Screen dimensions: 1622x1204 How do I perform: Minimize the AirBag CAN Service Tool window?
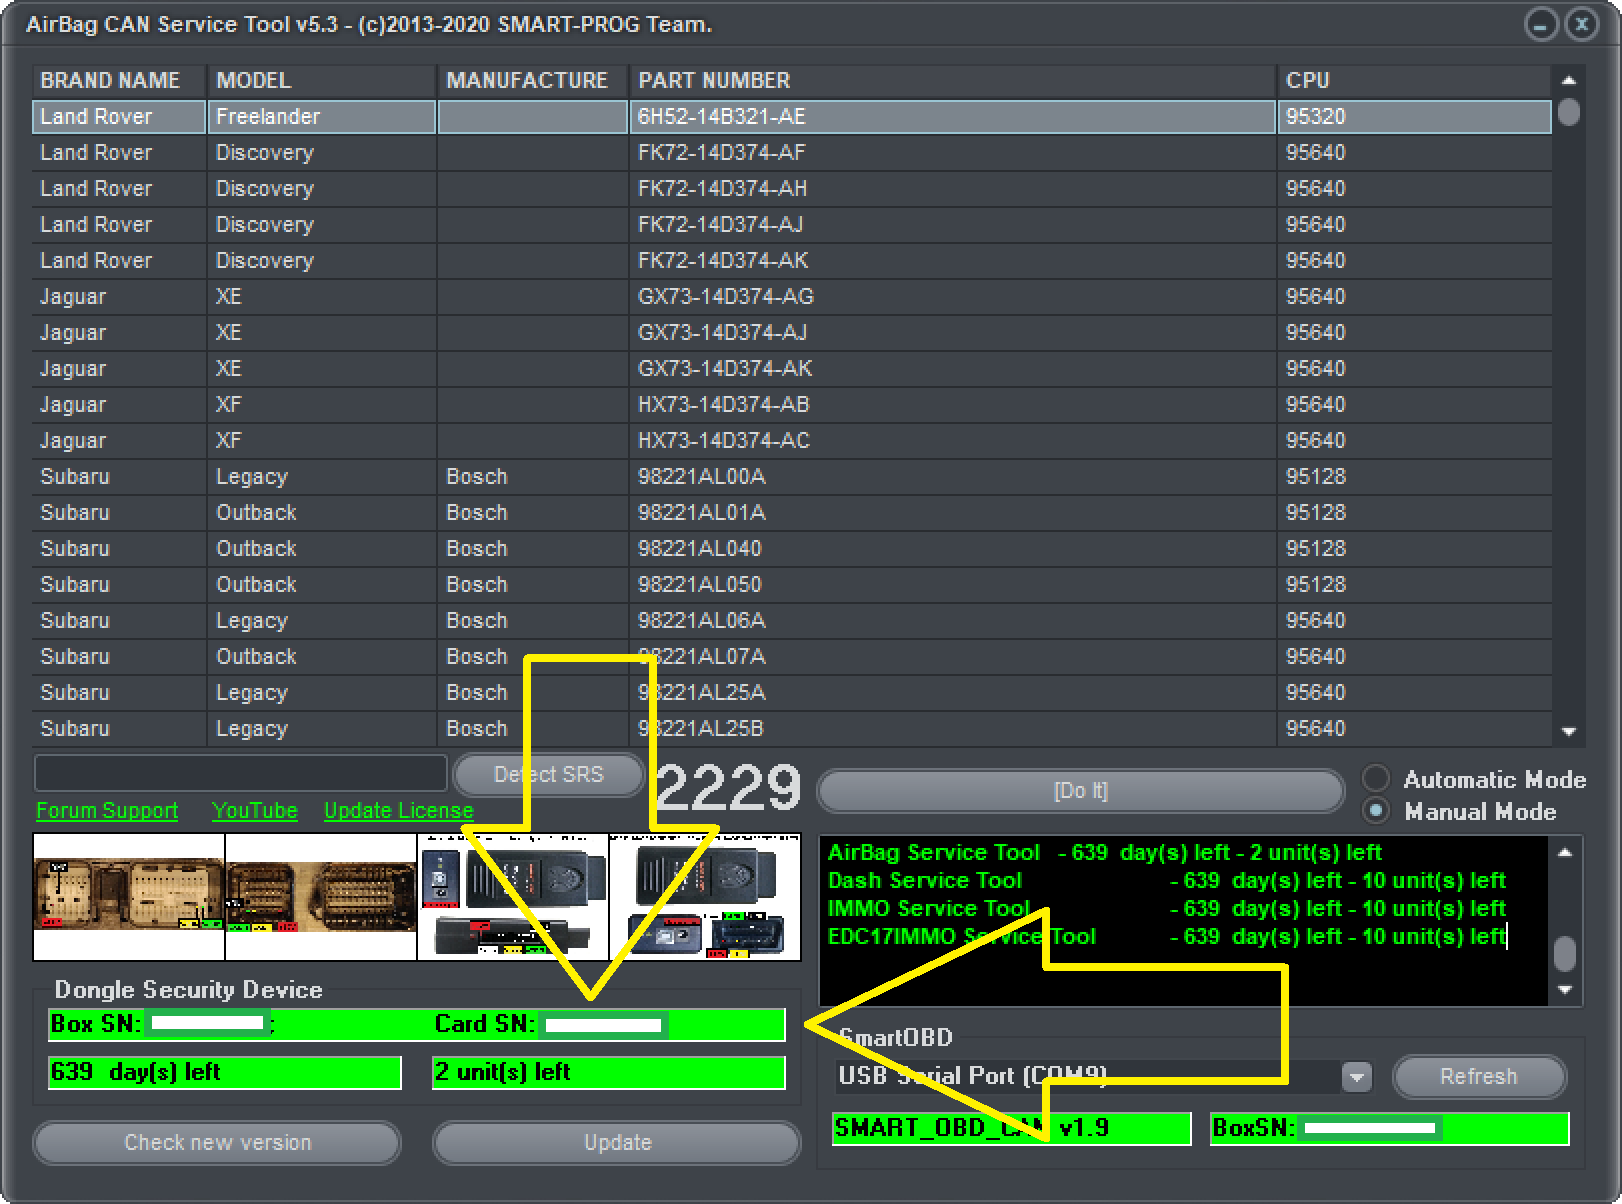point(1540,24)
